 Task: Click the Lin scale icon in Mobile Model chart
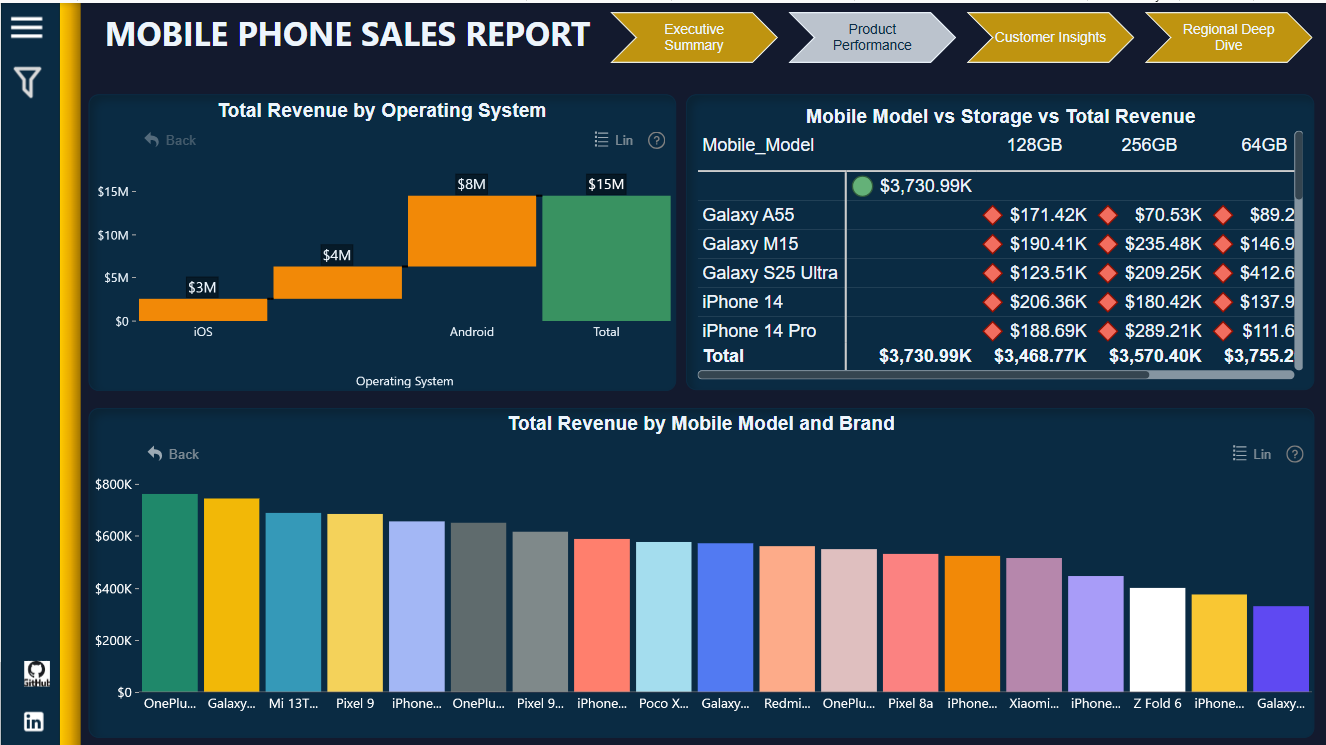click(x=1252, y=454)
